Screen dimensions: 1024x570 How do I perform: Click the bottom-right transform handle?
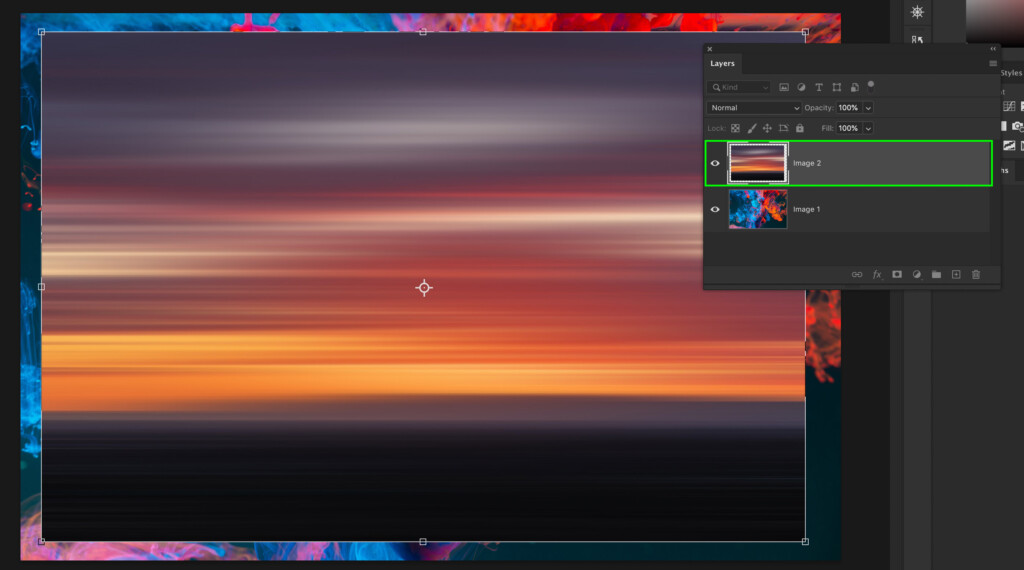(x=805, y=541)
